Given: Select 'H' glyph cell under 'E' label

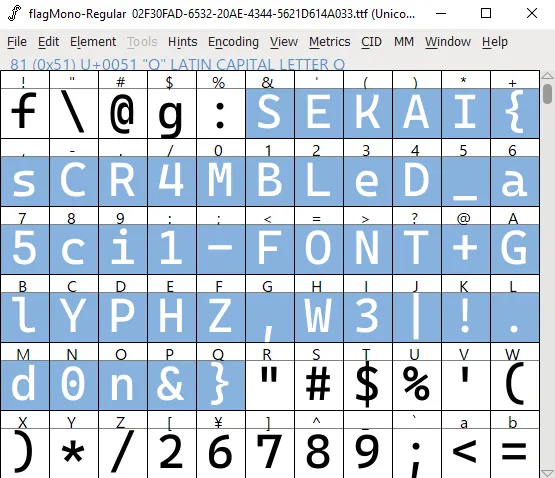Looking at the screenshot, I should point(172,317).
